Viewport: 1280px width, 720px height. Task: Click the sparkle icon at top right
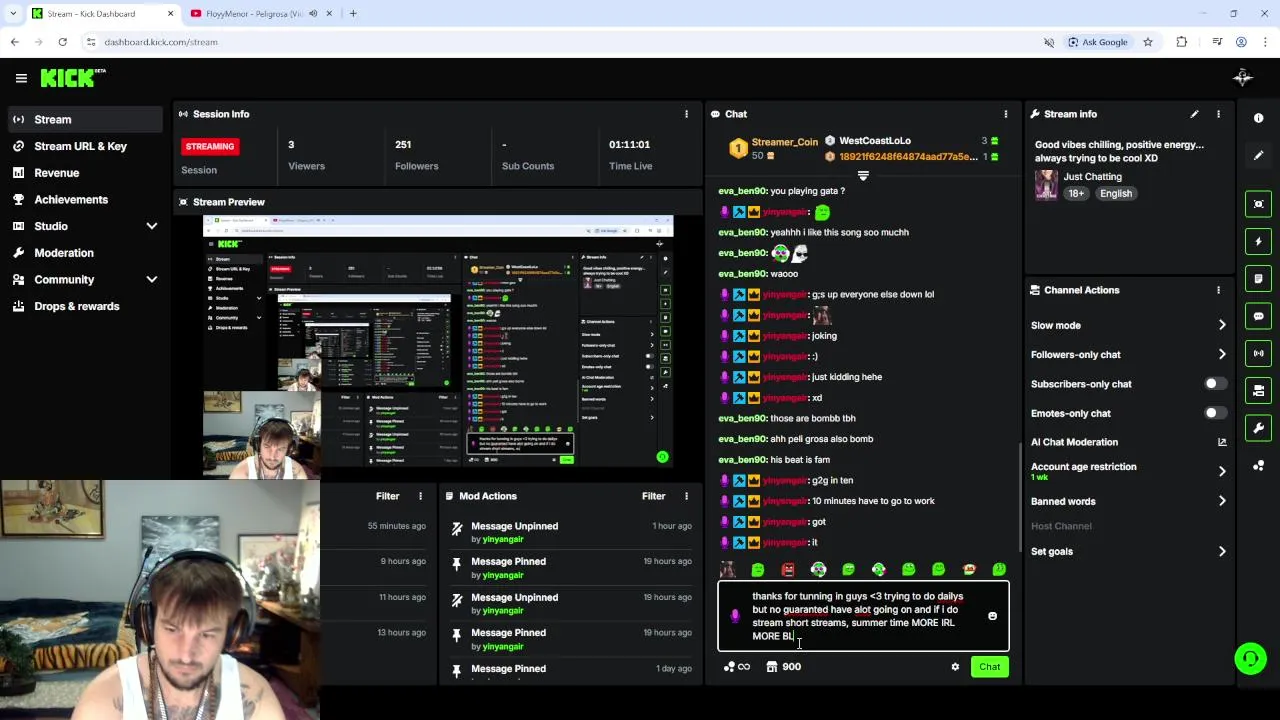click(x=1243, y=78)
